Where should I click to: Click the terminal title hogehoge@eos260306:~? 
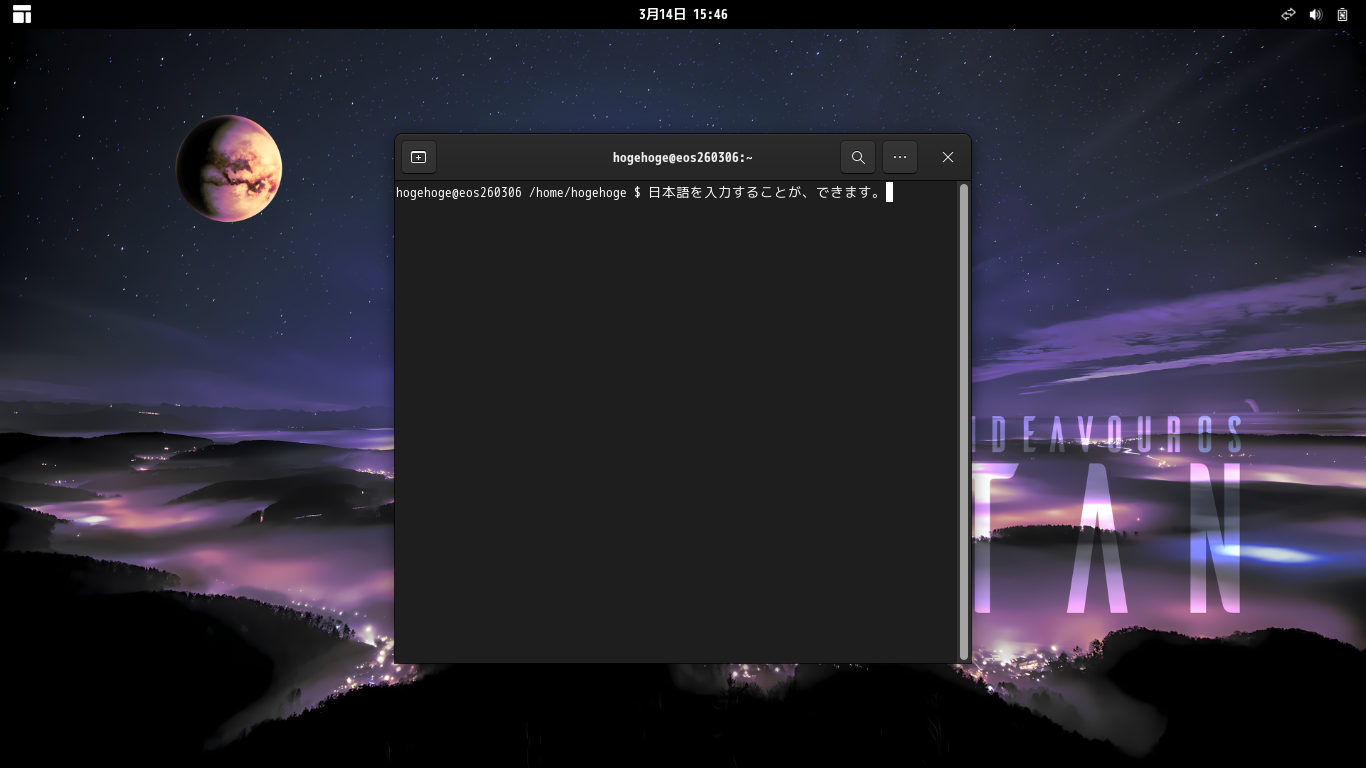683,158
